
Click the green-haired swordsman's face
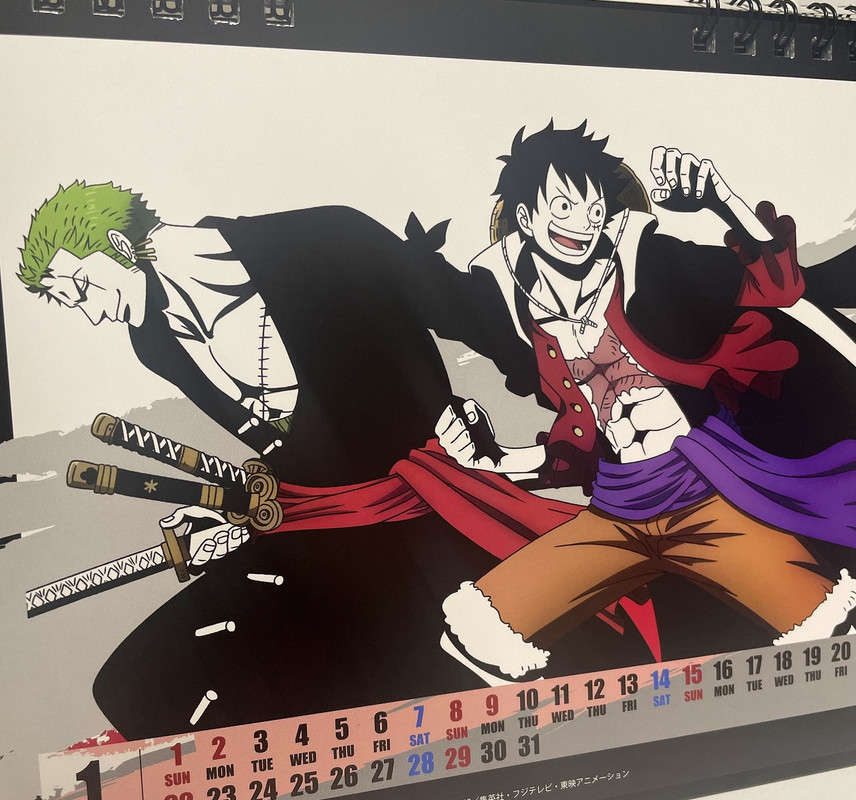point(93,288)
